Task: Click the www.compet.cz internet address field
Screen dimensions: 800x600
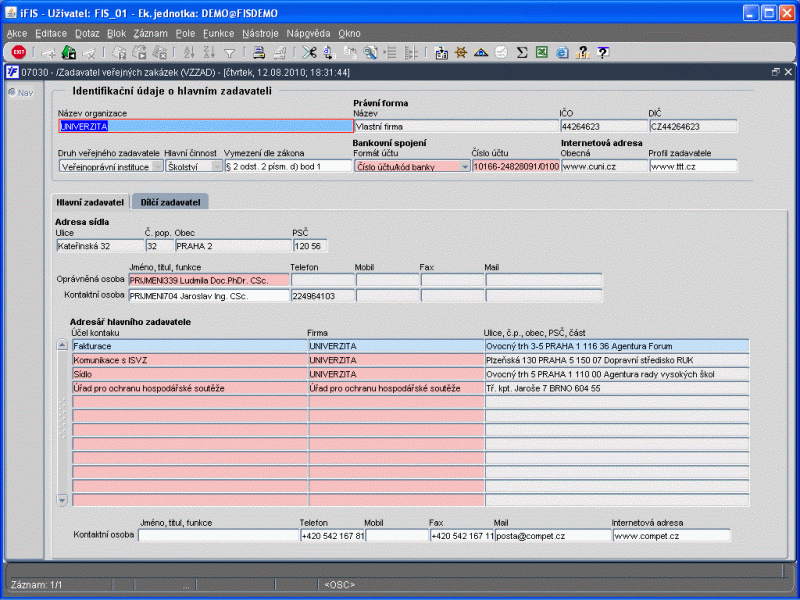Action: click(672, 536)
